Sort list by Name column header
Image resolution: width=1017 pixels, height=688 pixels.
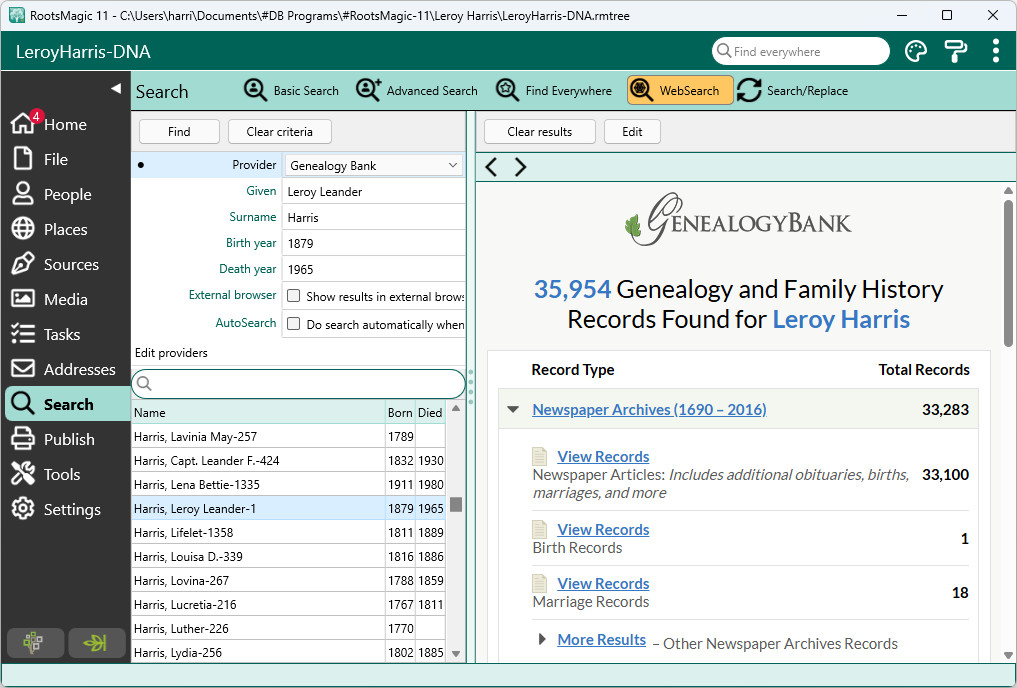pyautogui.click(x=258, y=412)
